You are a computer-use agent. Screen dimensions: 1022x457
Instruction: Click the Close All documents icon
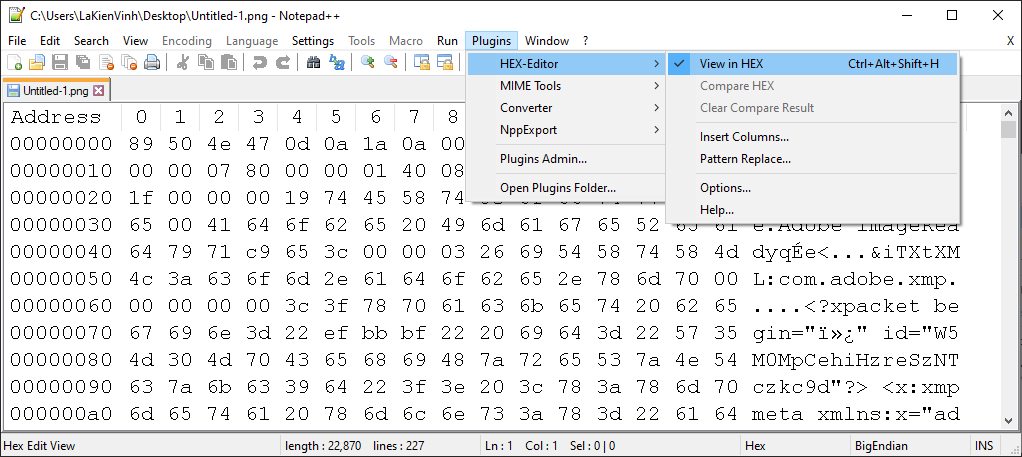[x=129, y=63]
